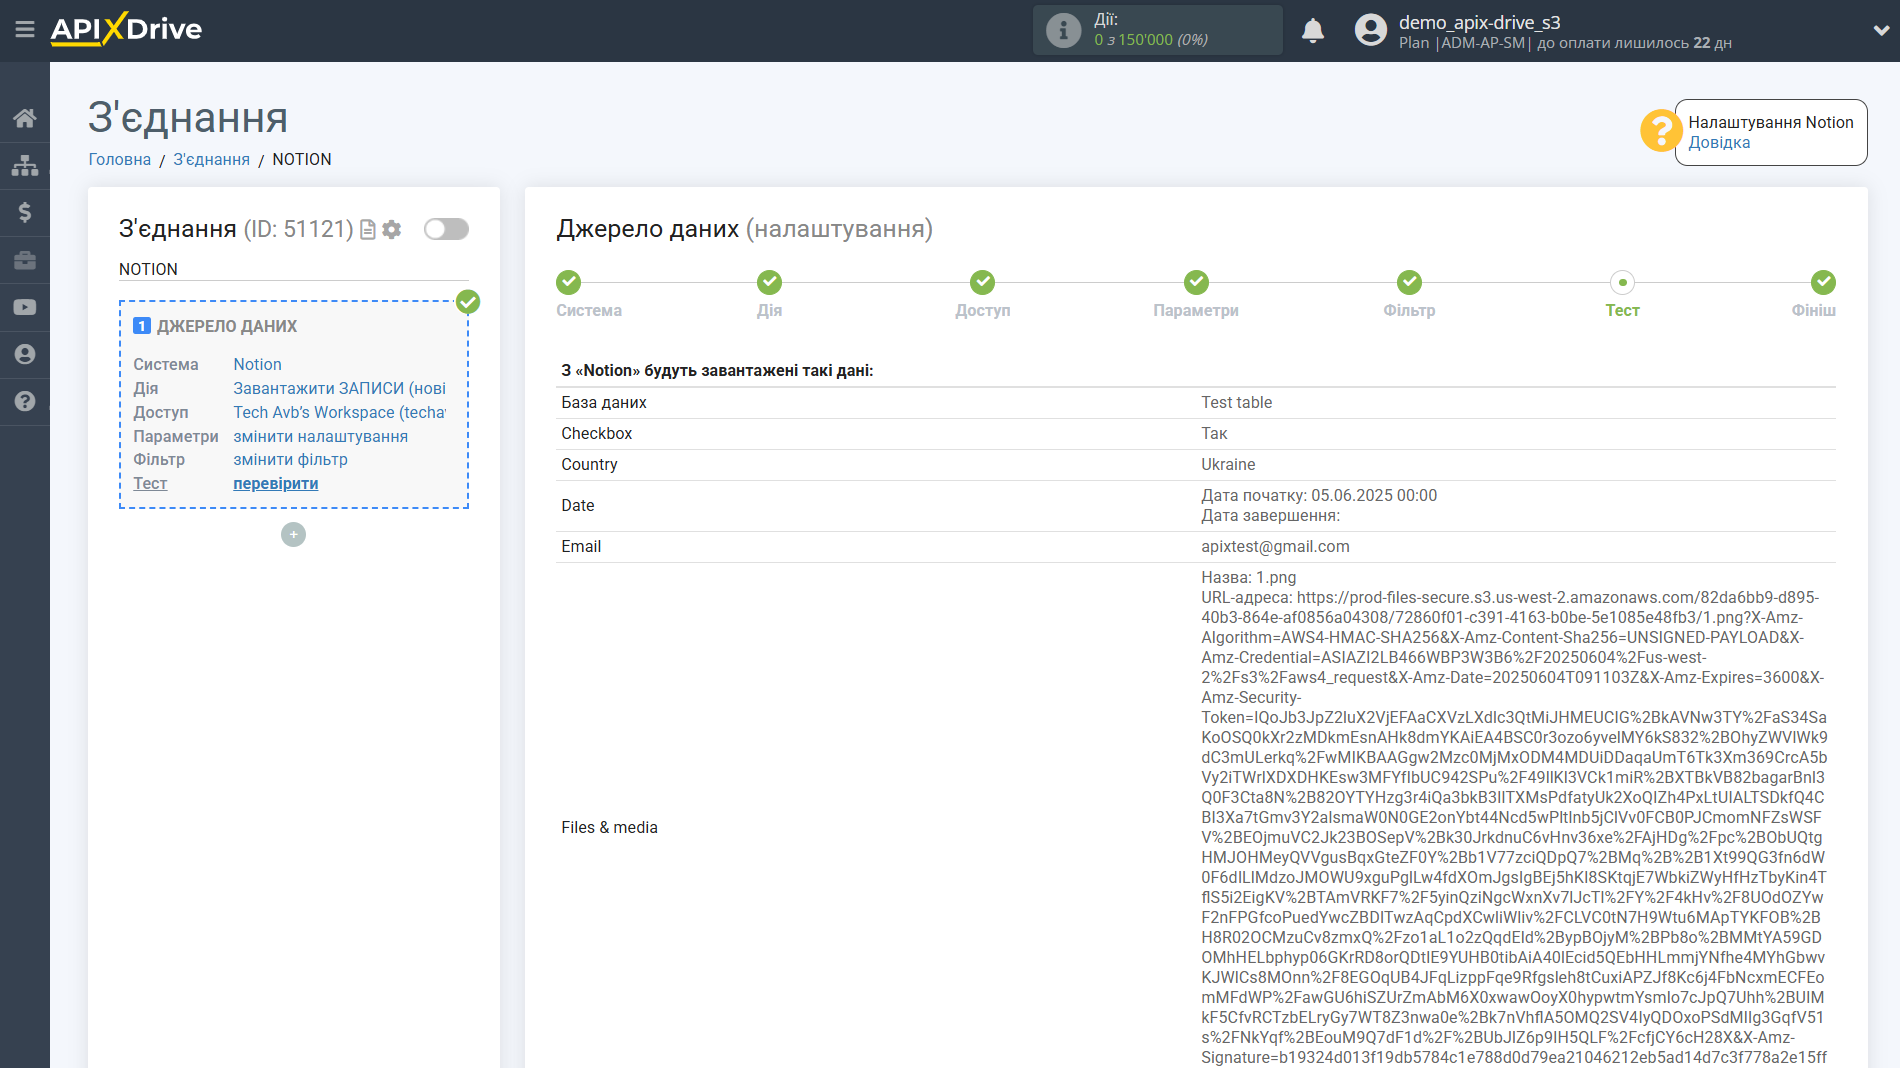This screenshot has width=1900, height=1068.
Task: Toggle the connection on/off switch
Action: [x=446, y=229]
